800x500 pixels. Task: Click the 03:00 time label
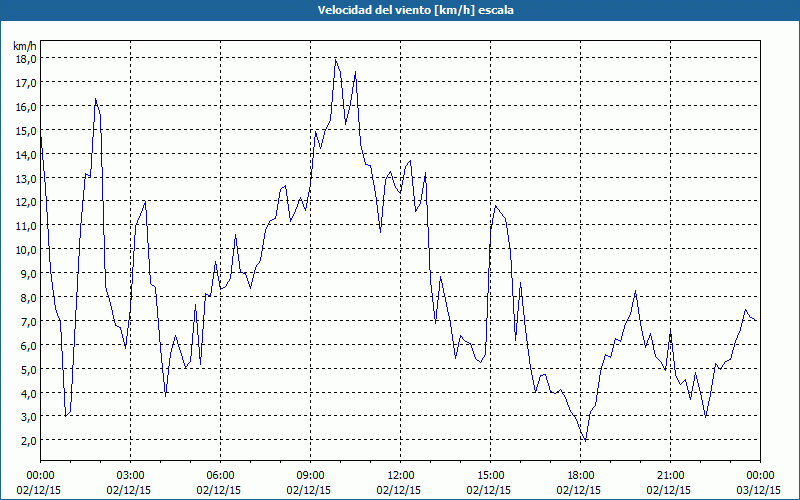[130, 476]
